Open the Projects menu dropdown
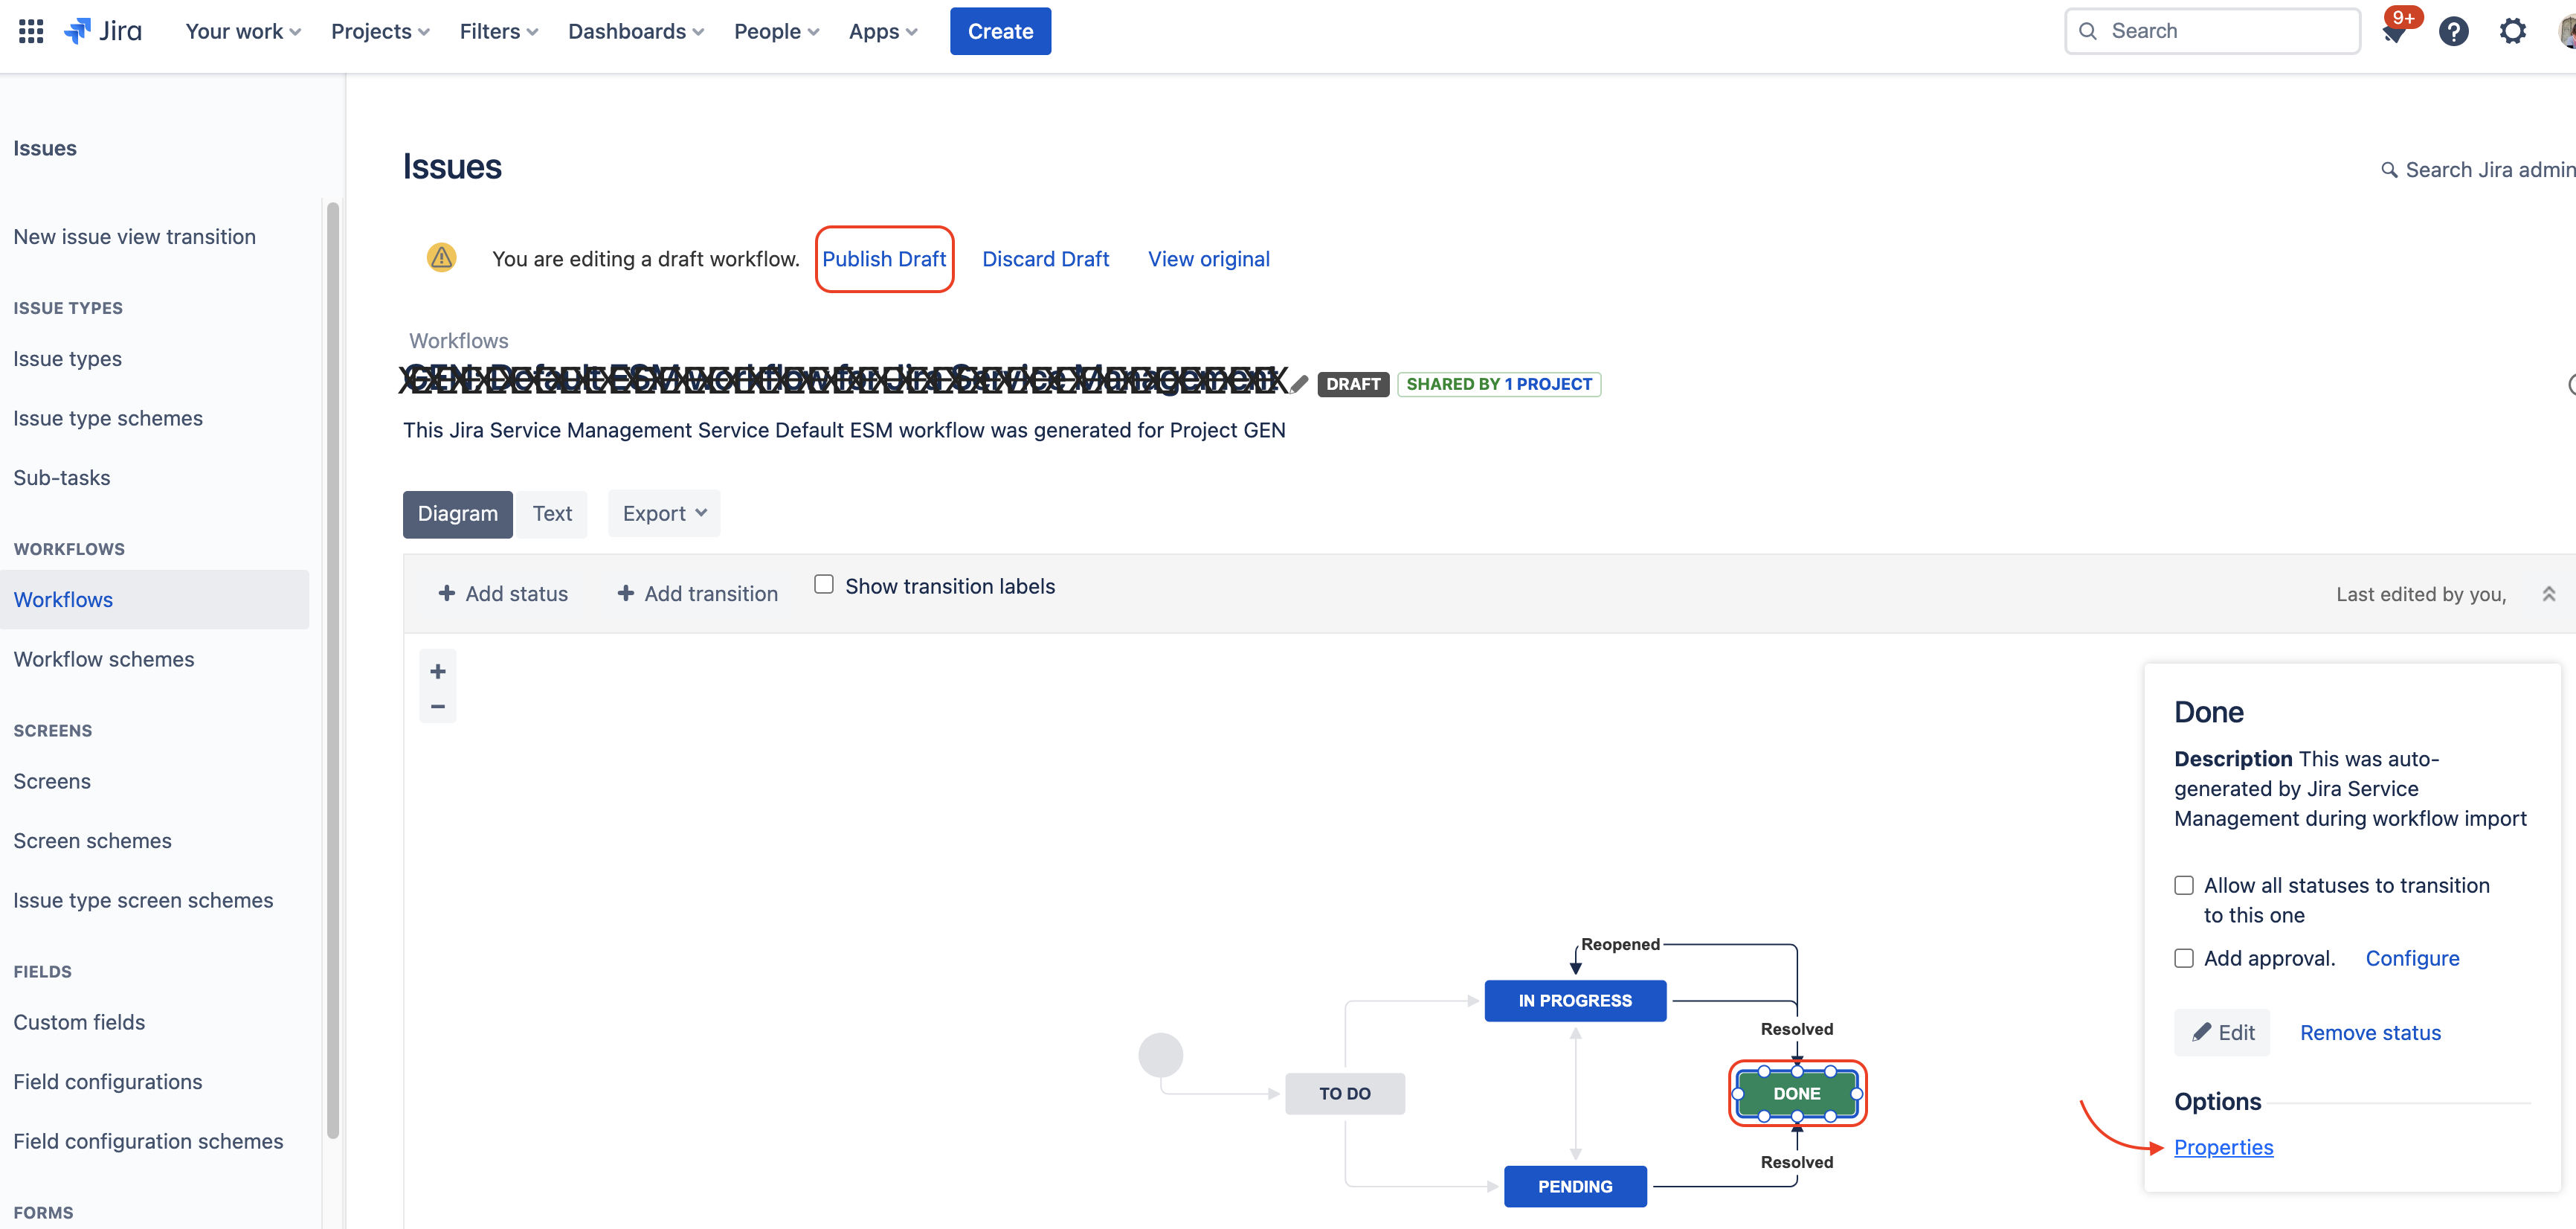This screenshot has width=2576, height=1229. (x=380, y=31)
